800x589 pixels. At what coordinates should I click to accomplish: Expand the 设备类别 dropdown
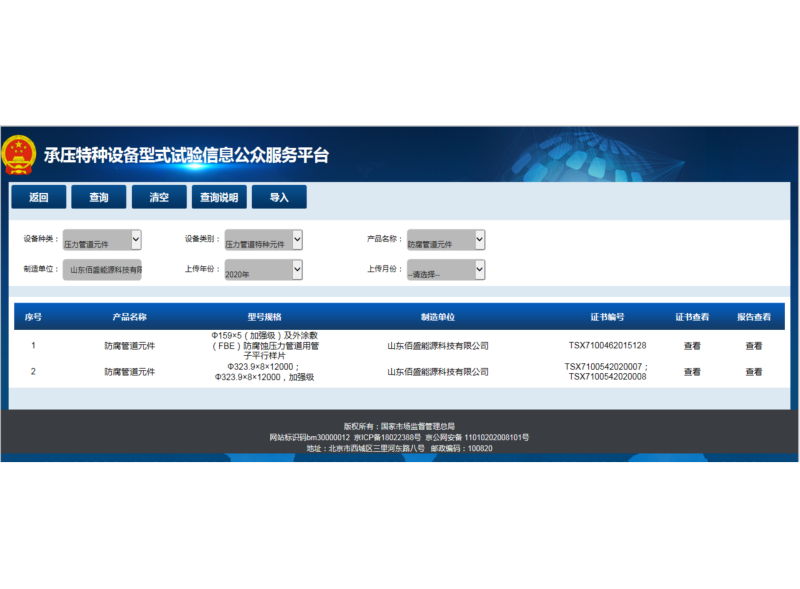(263, 240)
